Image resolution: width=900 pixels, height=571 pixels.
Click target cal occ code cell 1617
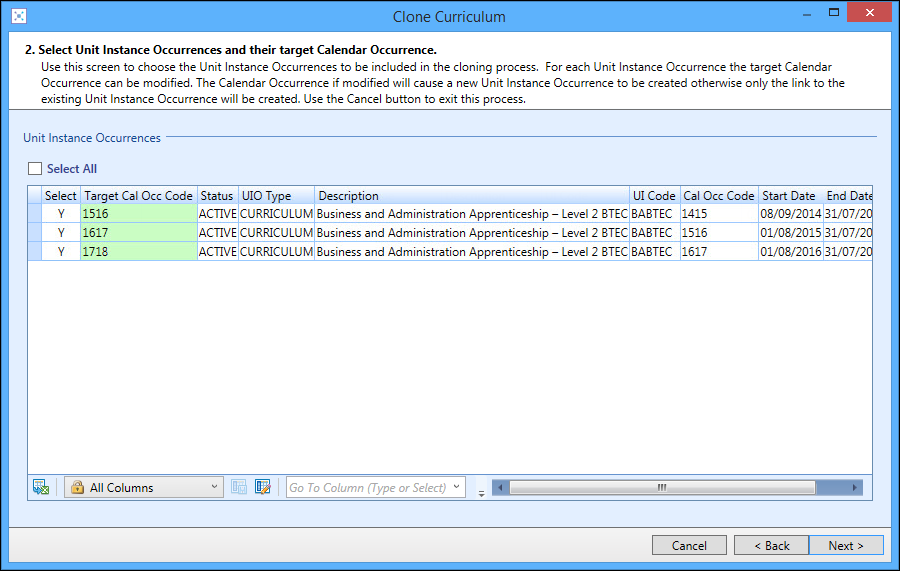139,232
